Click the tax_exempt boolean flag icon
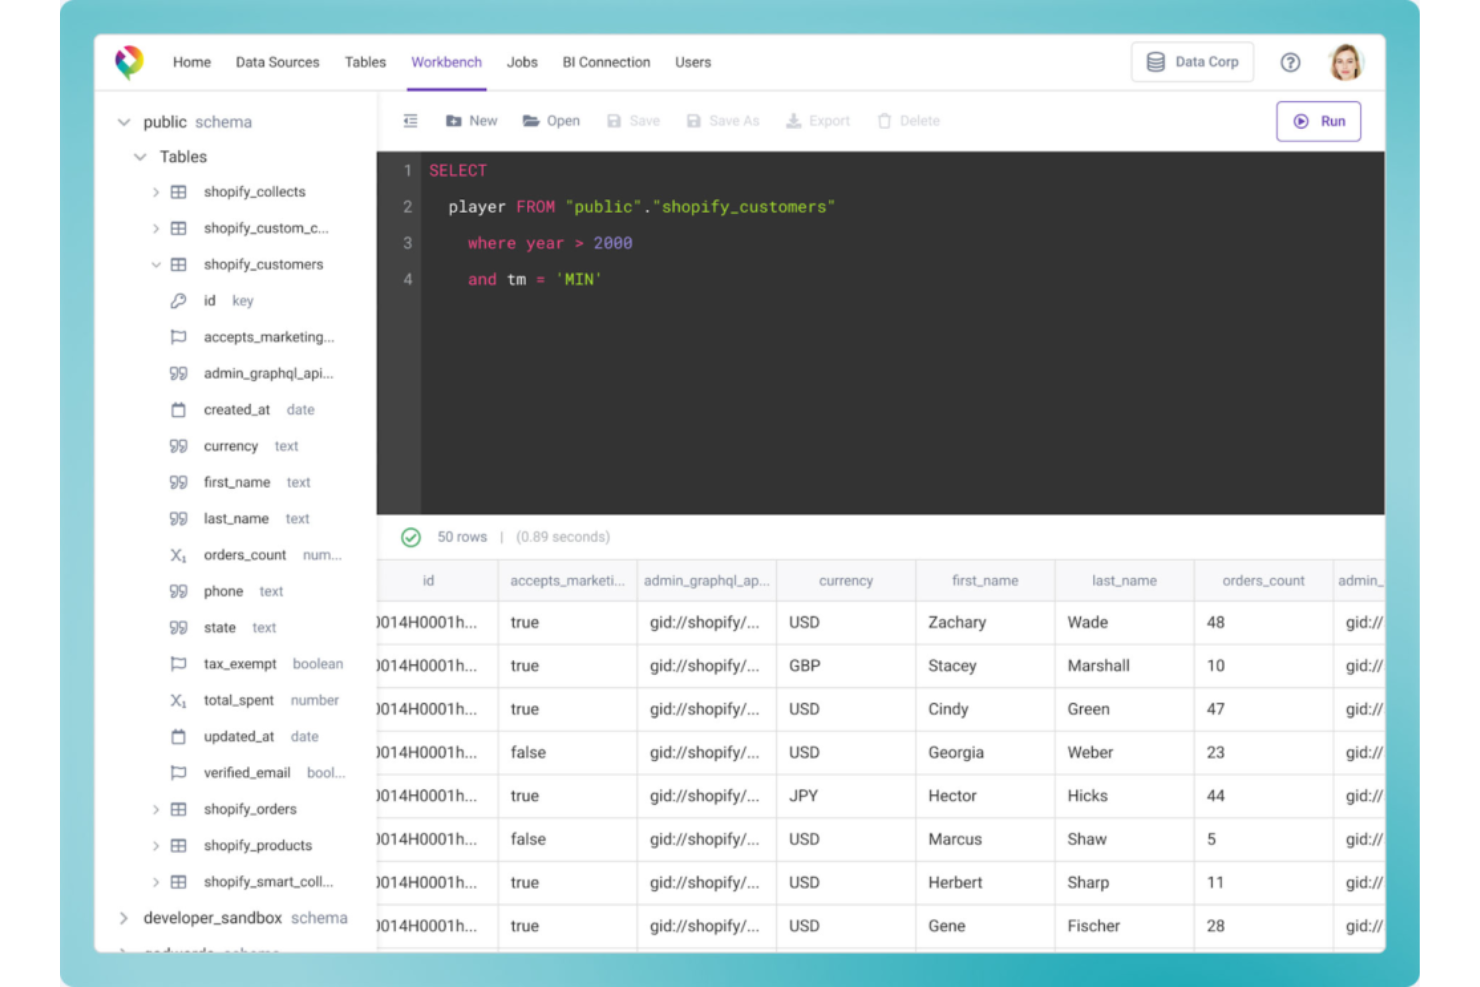1480x987 pixels. pyautogui.click(x=178, y=664)
